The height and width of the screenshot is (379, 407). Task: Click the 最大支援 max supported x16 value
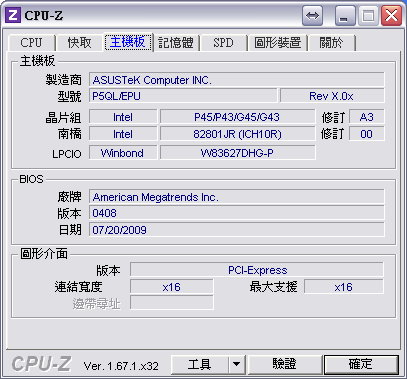344,287
